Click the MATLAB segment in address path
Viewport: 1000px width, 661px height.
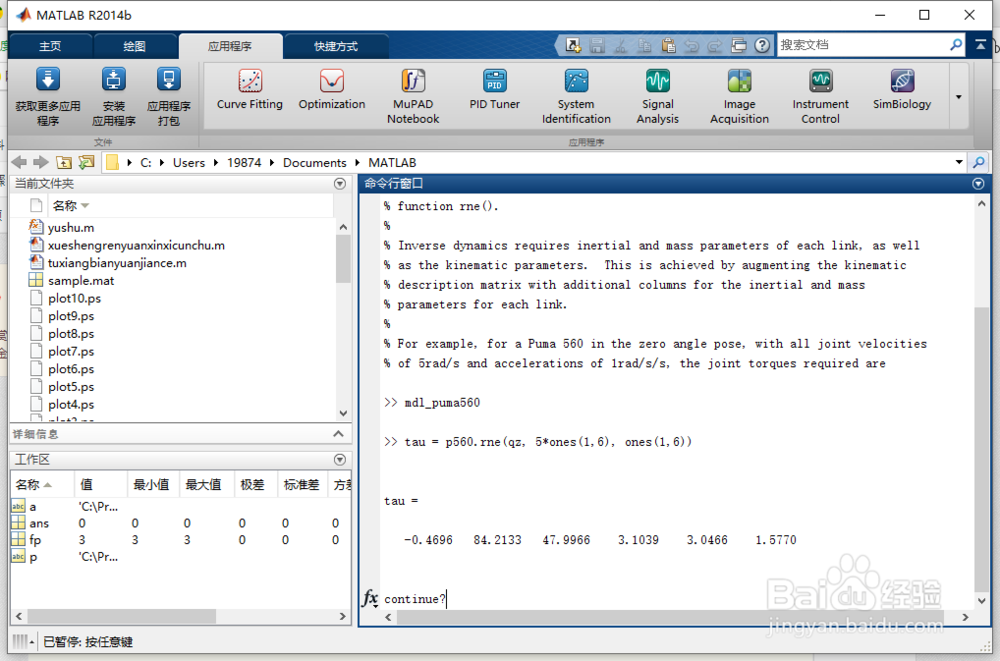pyautogui.click(x=392, y=163)
